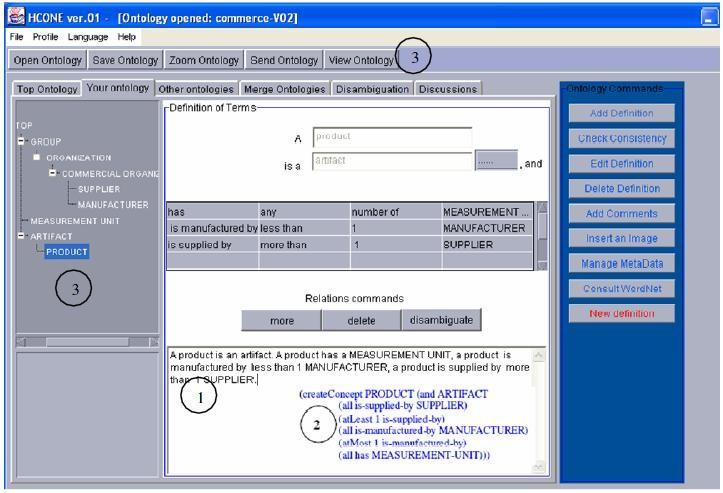Click Insert an Image button

622,238
